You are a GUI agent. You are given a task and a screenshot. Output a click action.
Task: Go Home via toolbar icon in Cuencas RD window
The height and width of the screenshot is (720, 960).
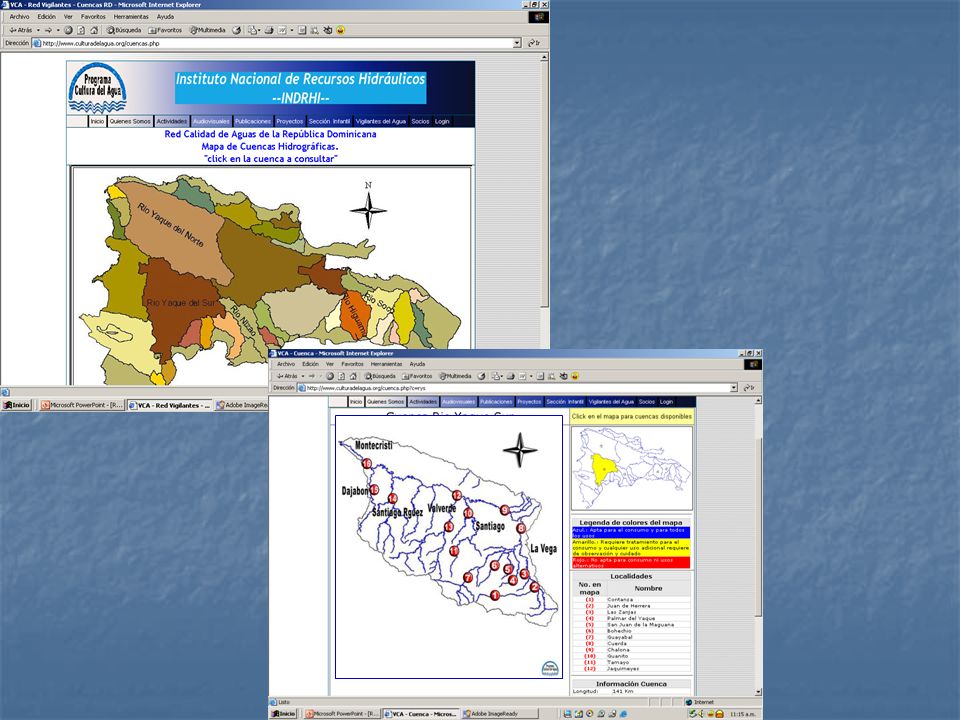pos(94,30)
